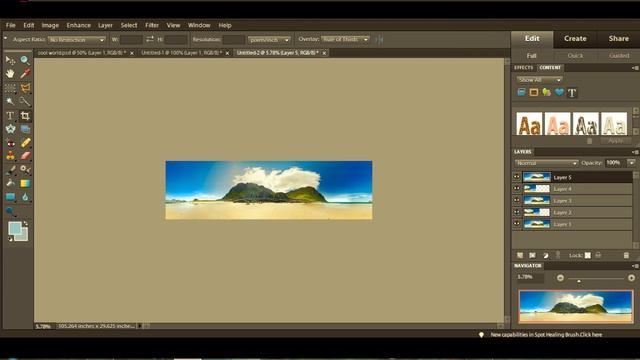This screenshot has width=640, height=360.
Task: Toggle lock transparent pixels checkbox
Action: tap(587, 255)
